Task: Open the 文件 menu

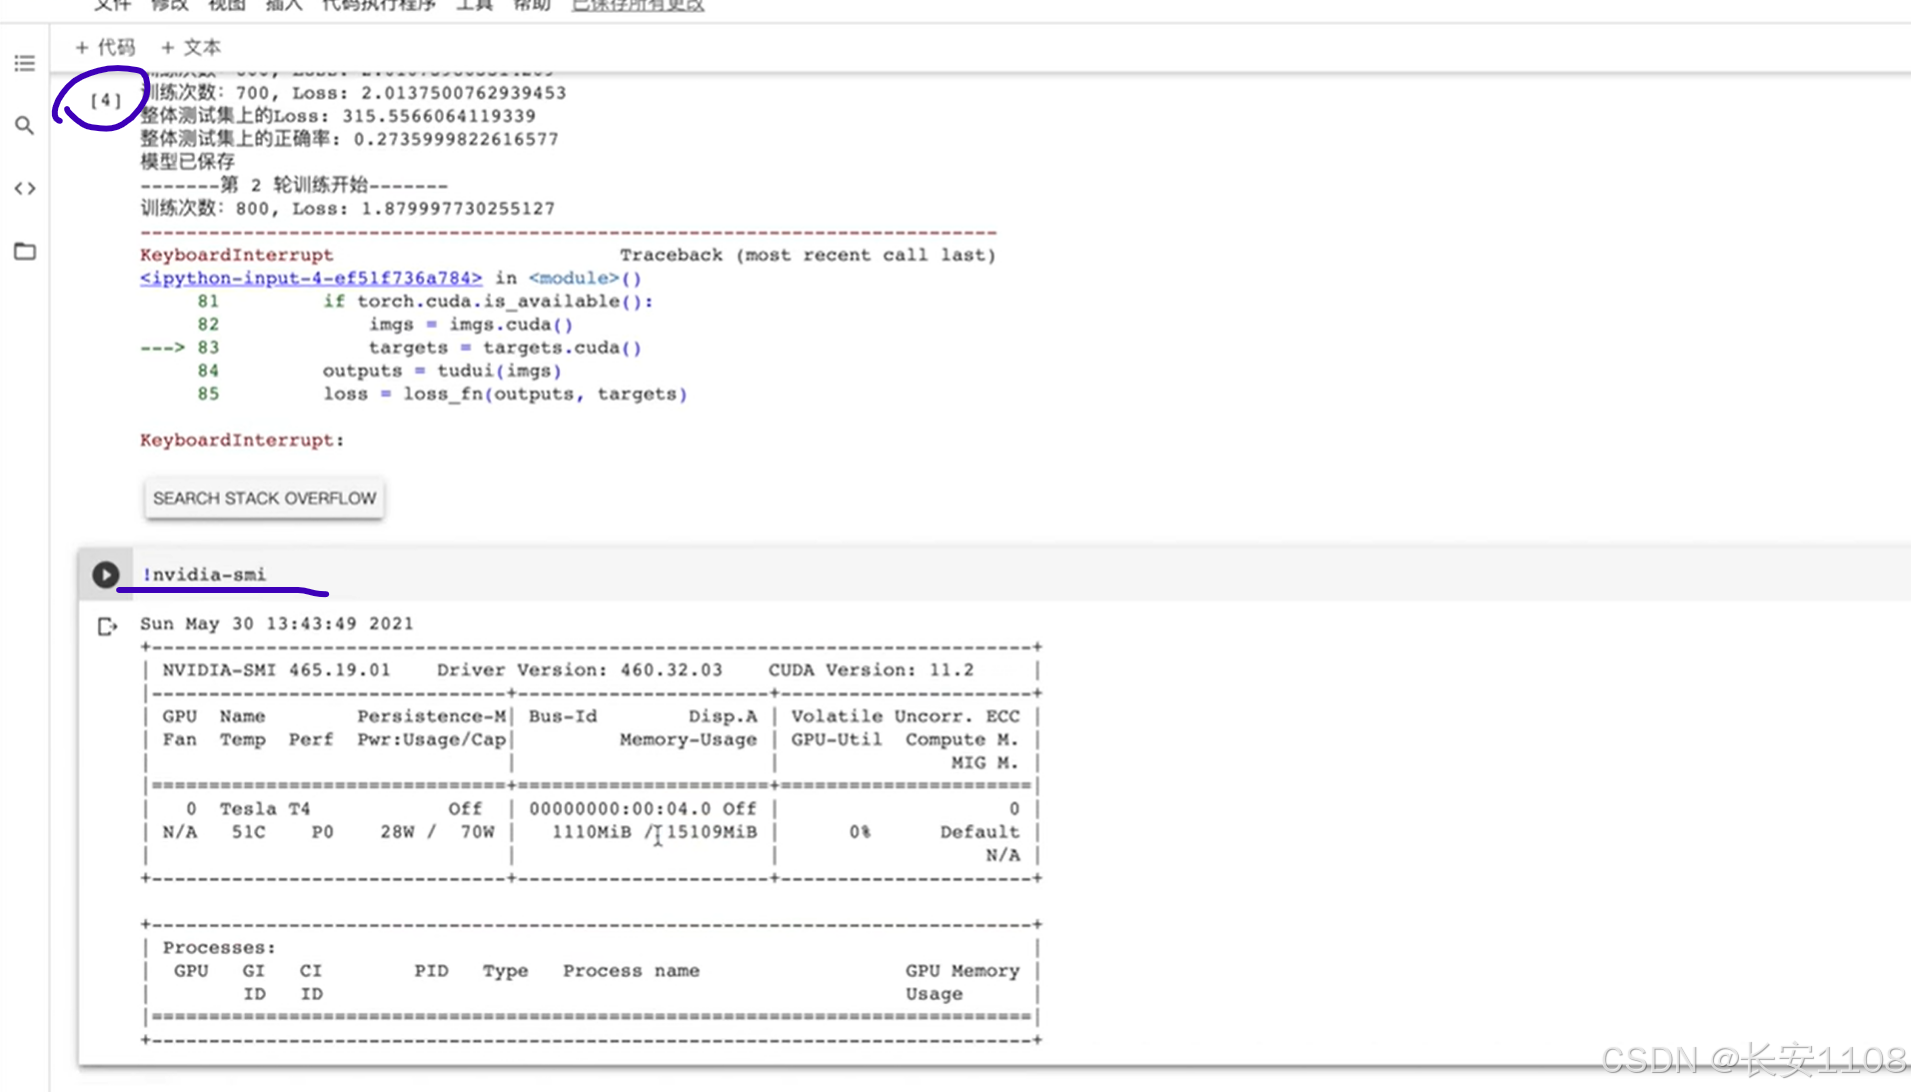Action: click(x=113, y=5)
